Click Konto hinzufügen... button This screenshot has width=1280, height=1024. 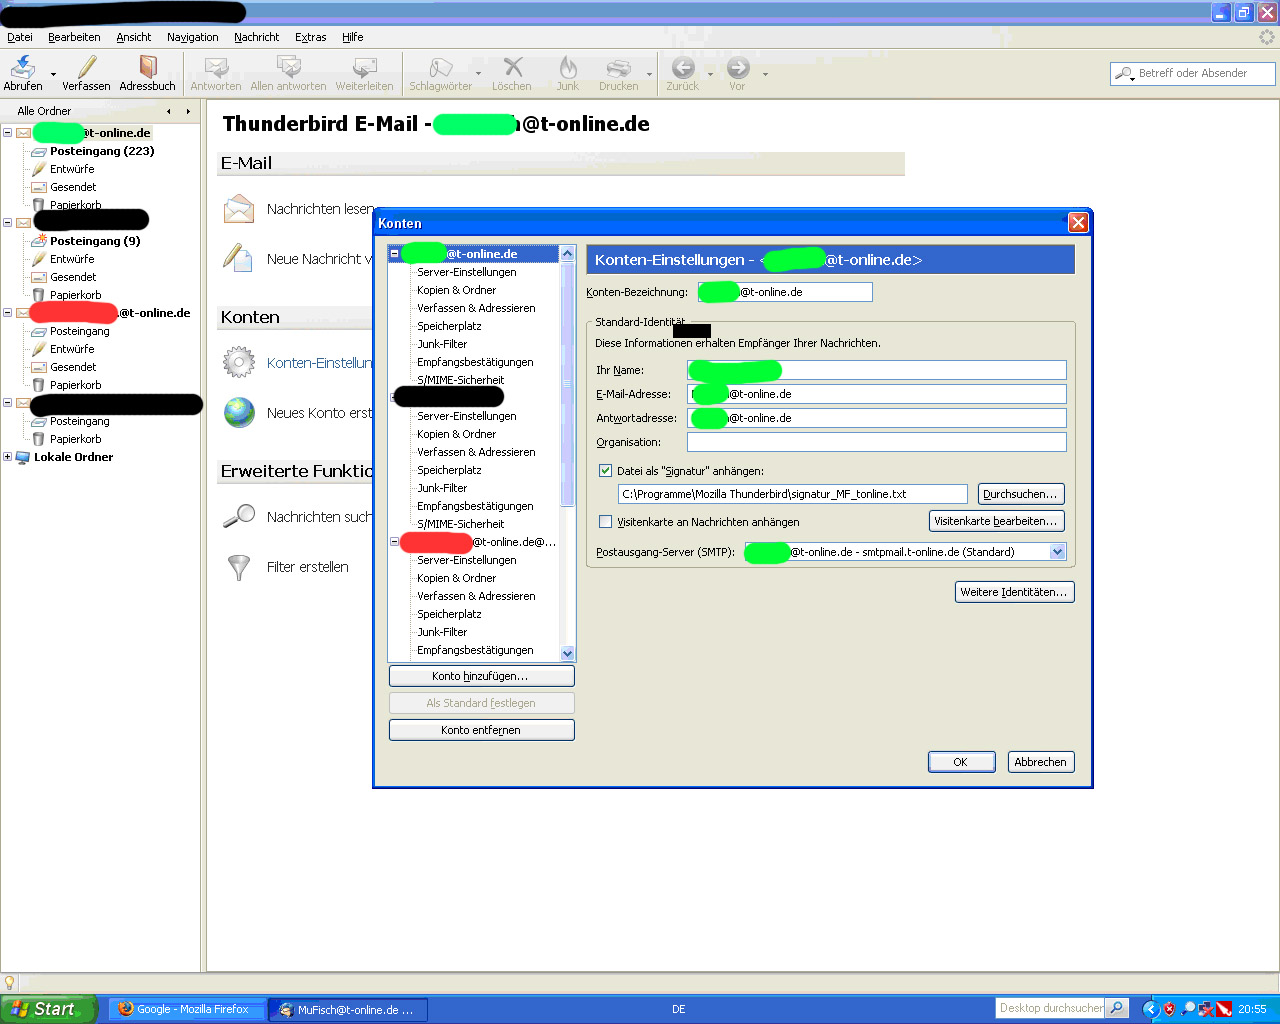coord(481,676)
